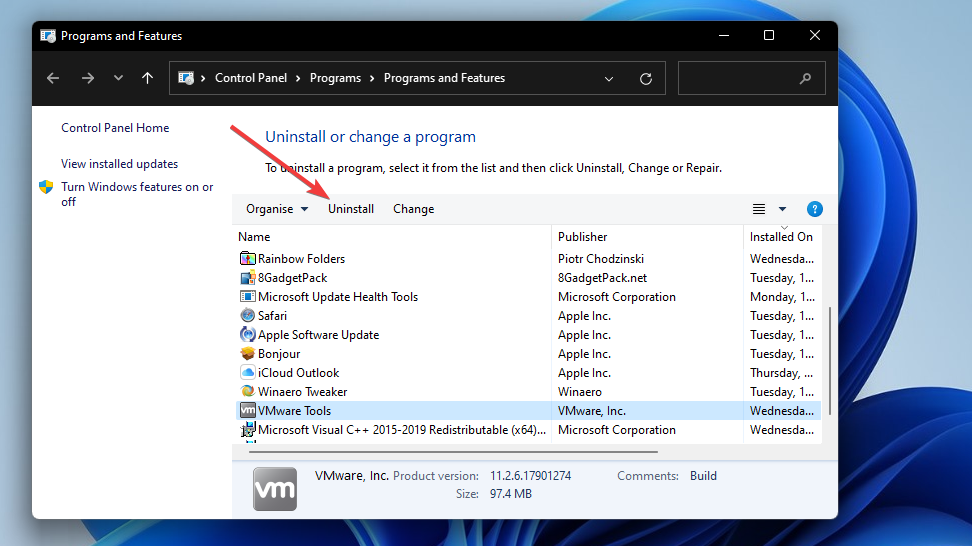Click Piotr Chodzinski publisher cell

click(x=601, y=258)
